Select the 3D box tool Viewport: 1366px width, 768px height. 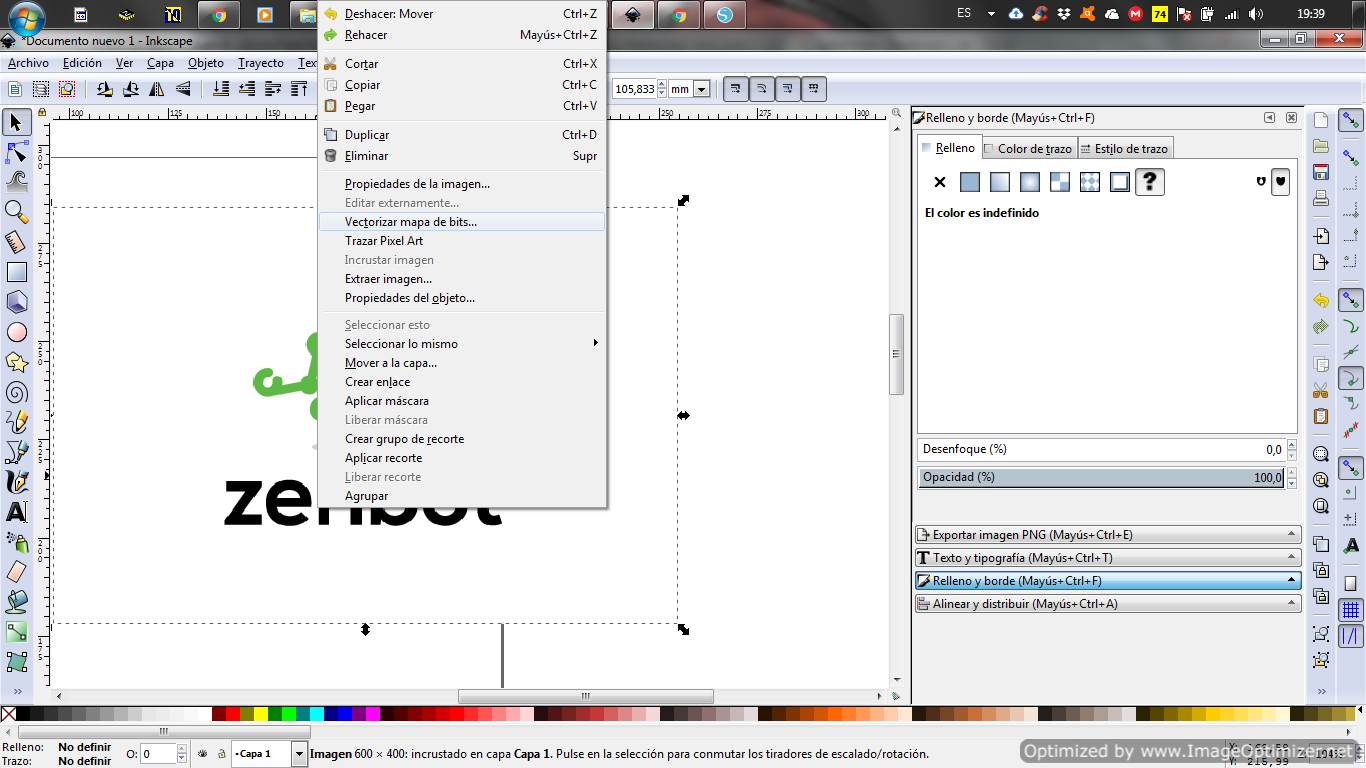16,302
